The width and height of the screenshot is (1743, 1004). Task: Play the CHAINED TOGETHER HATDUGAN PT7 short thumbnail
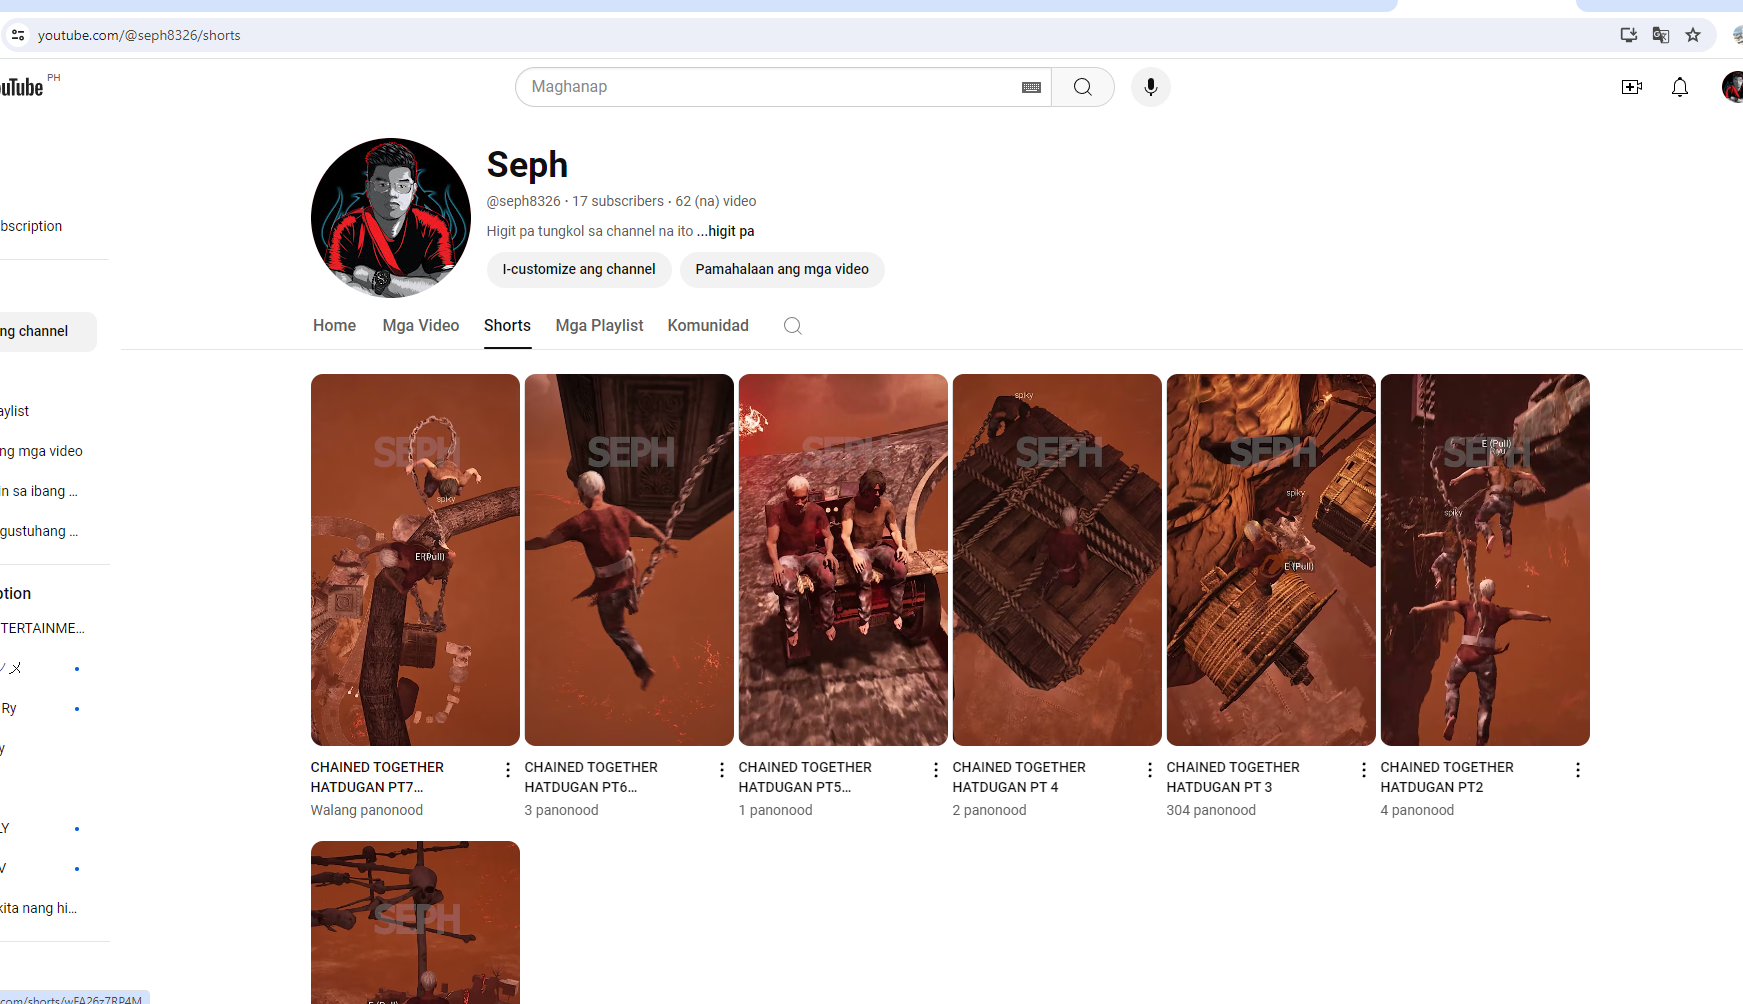pyautogui.click(x=415, y=560)
